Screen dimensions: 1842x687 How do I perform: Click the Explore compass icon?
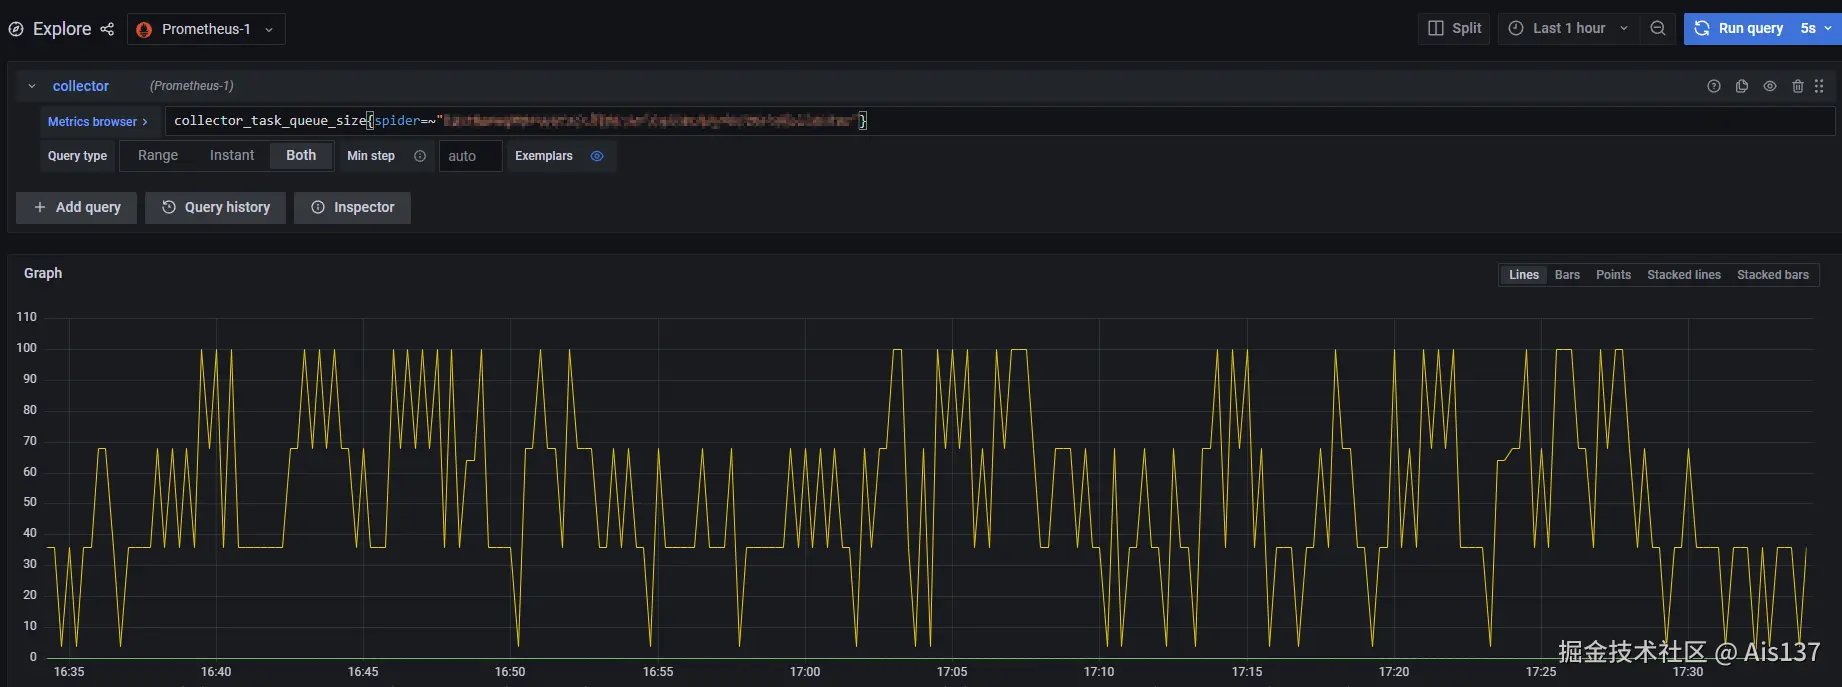click(16, 29)
